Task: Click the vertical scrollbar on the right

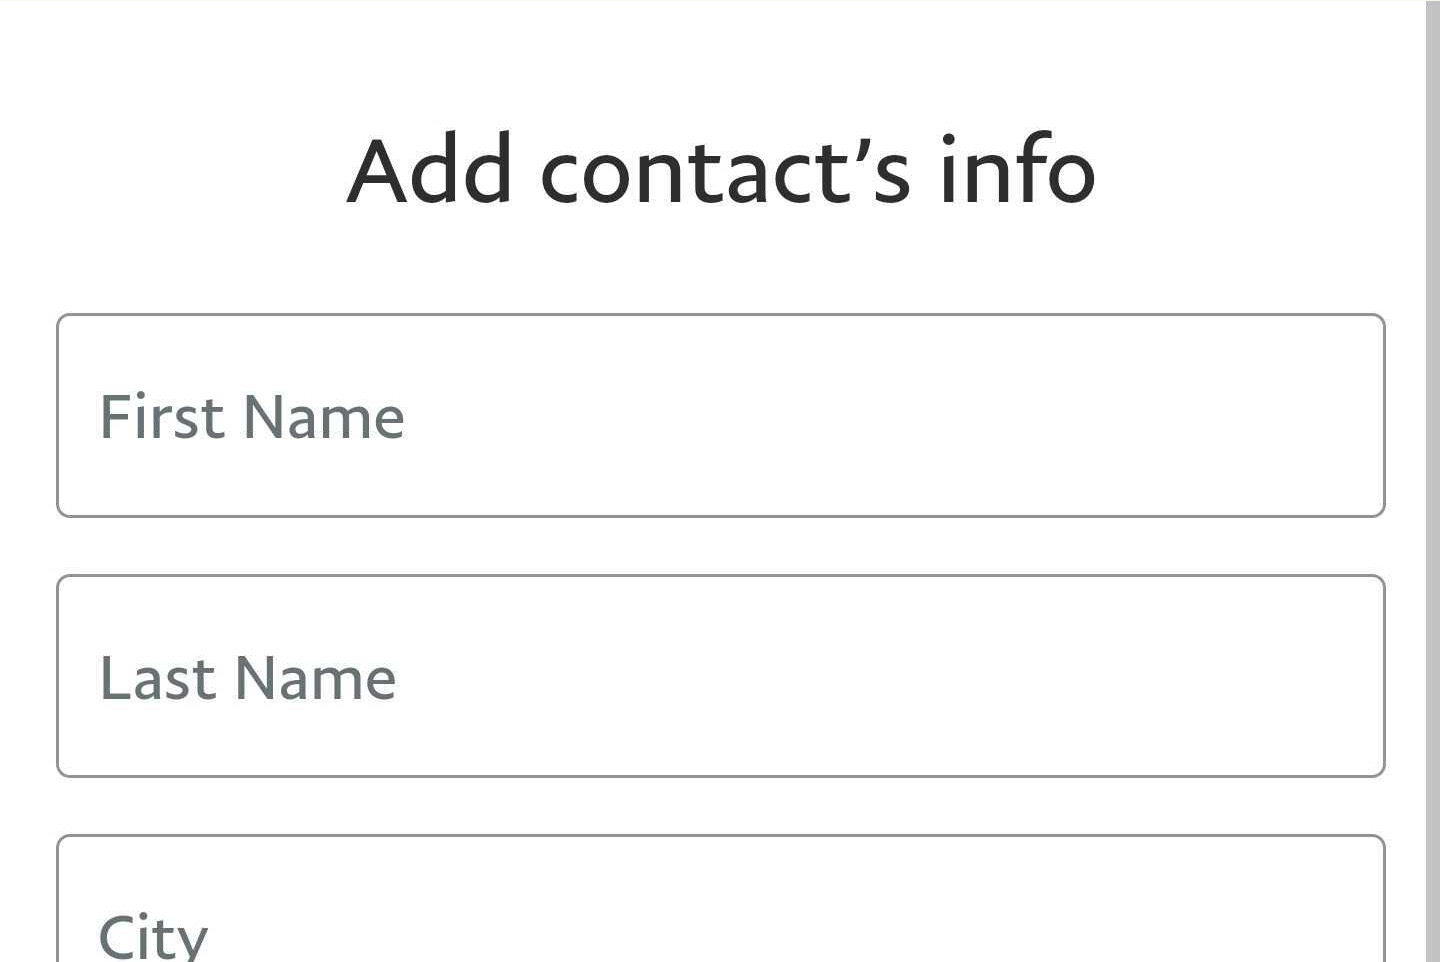Action: (1432, 480)
